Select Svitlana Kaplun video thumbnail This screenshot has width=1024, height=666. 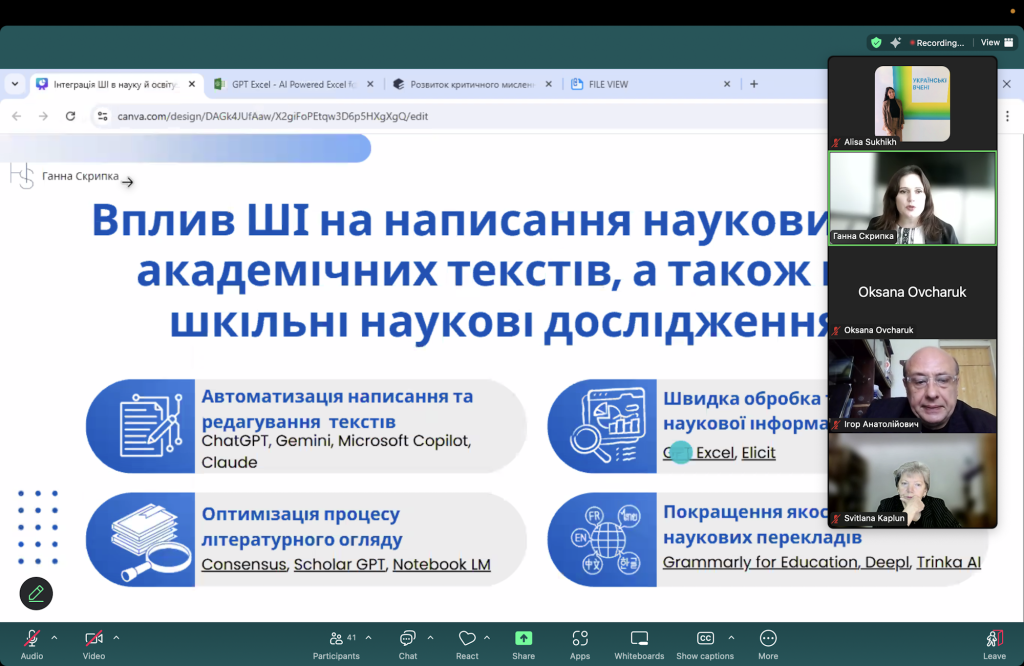(912, 481)
